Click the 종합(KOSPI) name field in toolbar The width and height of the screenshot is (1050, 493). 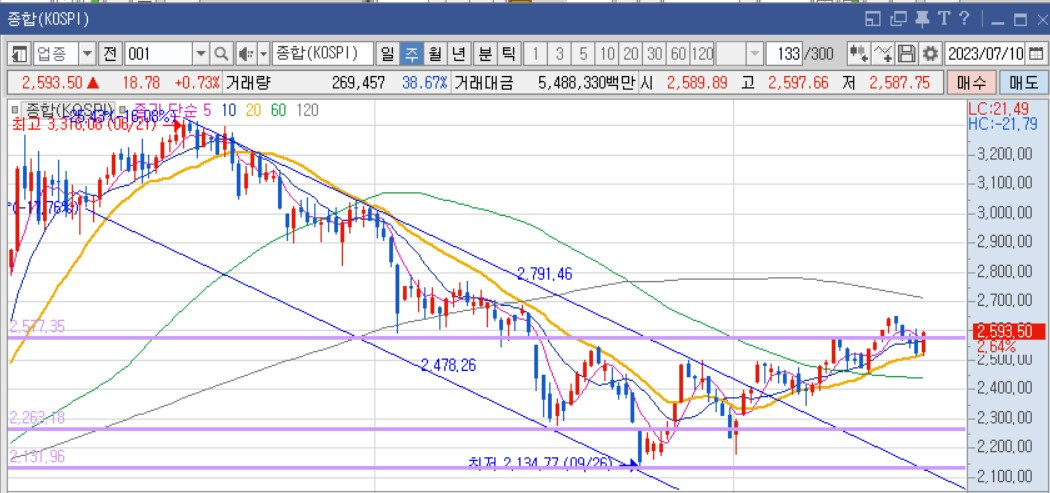click(x=323, y=54)
